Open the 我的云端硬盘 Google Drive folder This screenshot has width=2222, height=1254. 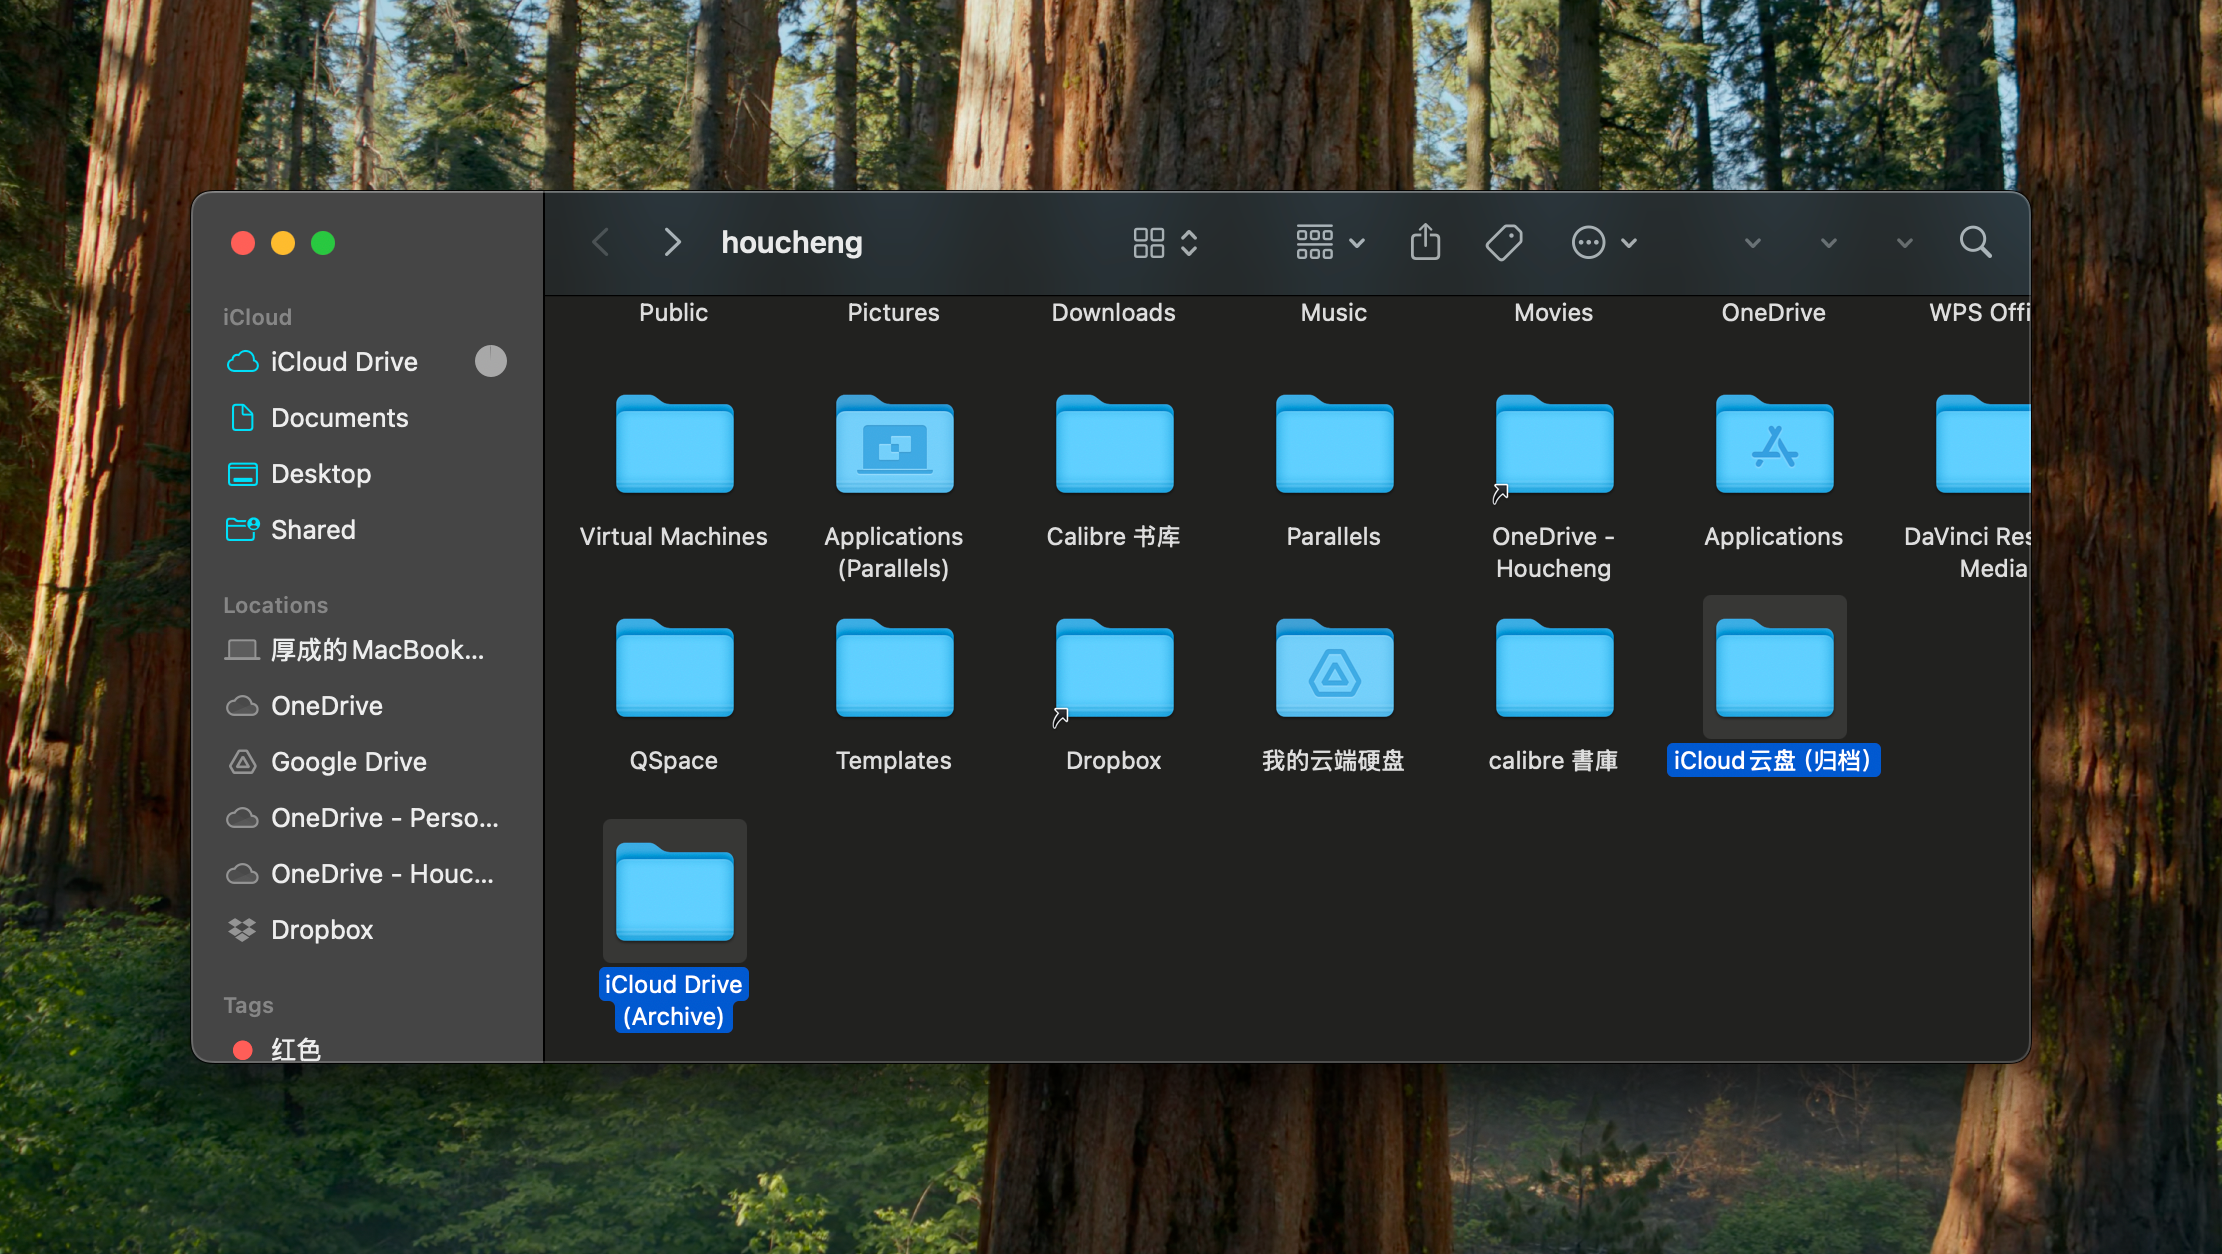[1333, 670]
